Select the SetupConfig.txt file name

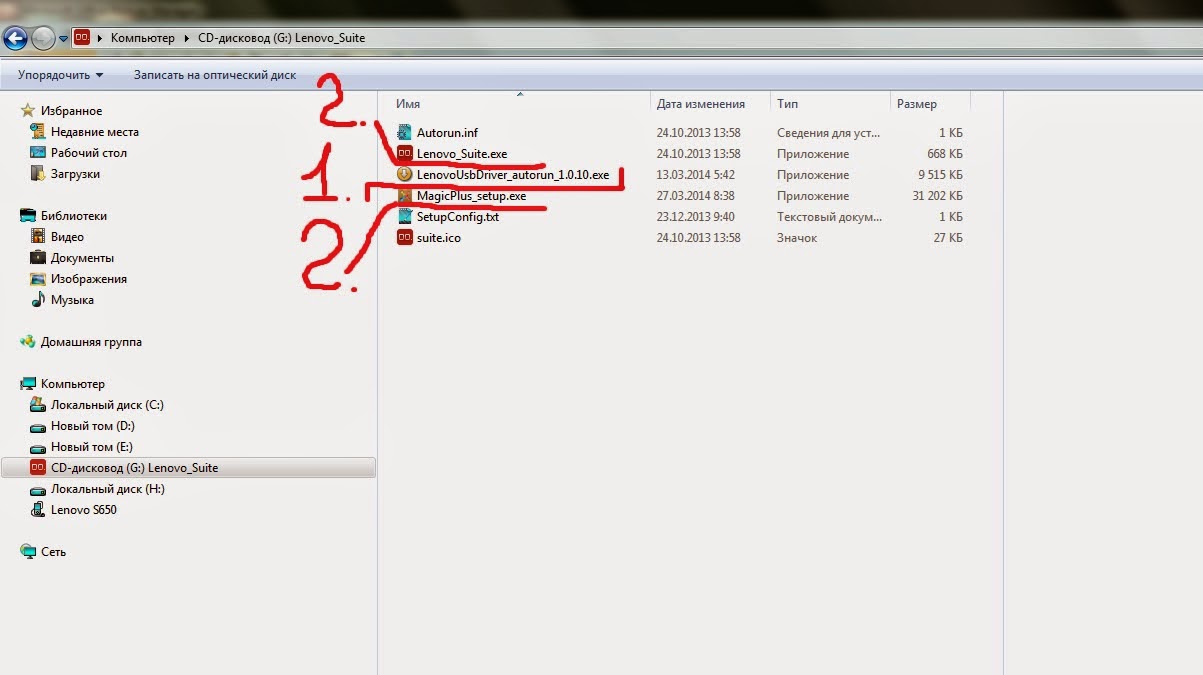[x=458, y=217]
